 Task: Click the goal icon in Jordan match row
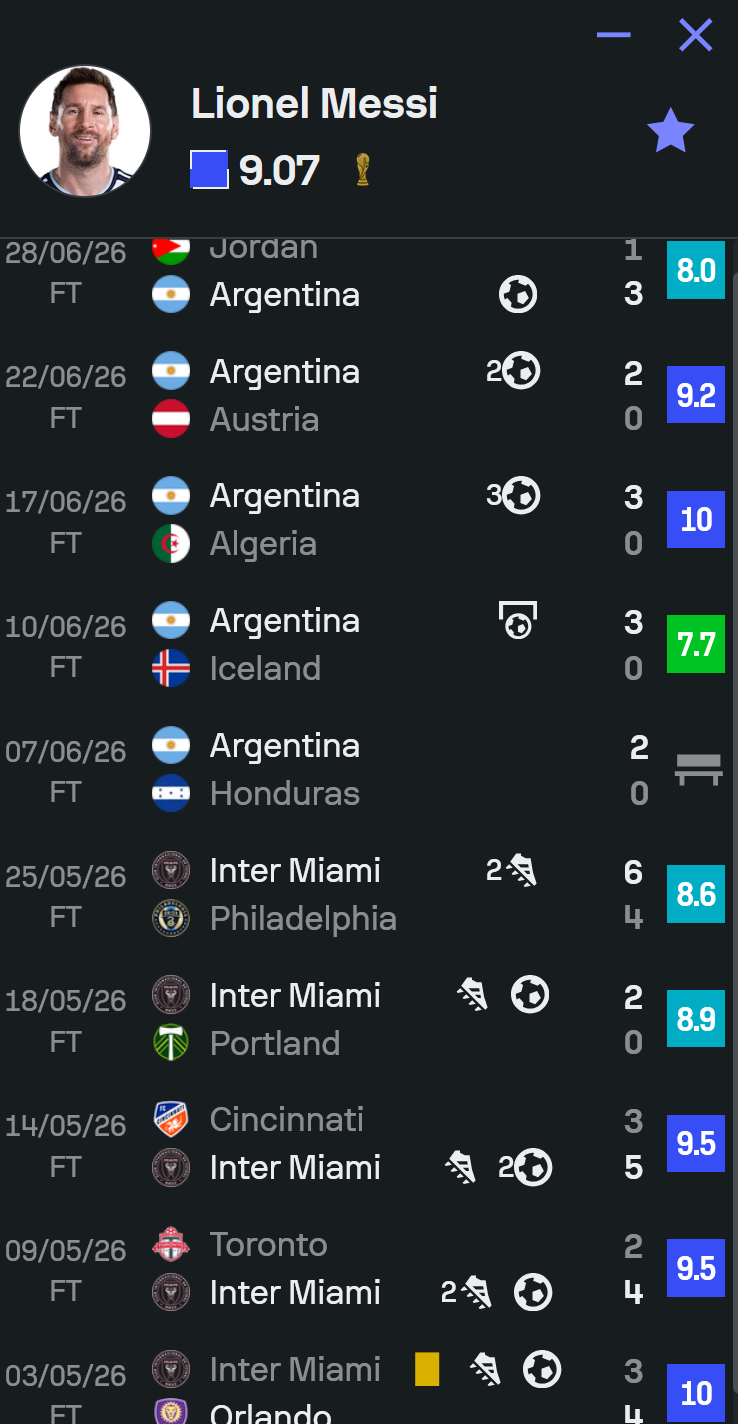pyautogui.click(x=518, y=294)
